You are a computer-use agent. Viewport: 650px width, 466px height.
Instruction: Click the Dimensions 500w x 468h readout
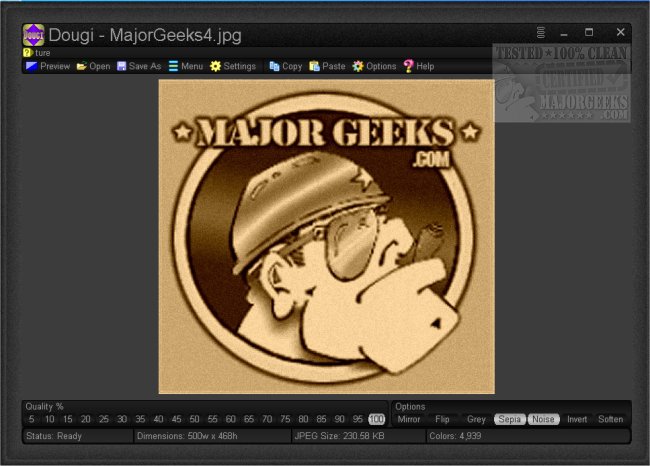pos(213,436)
